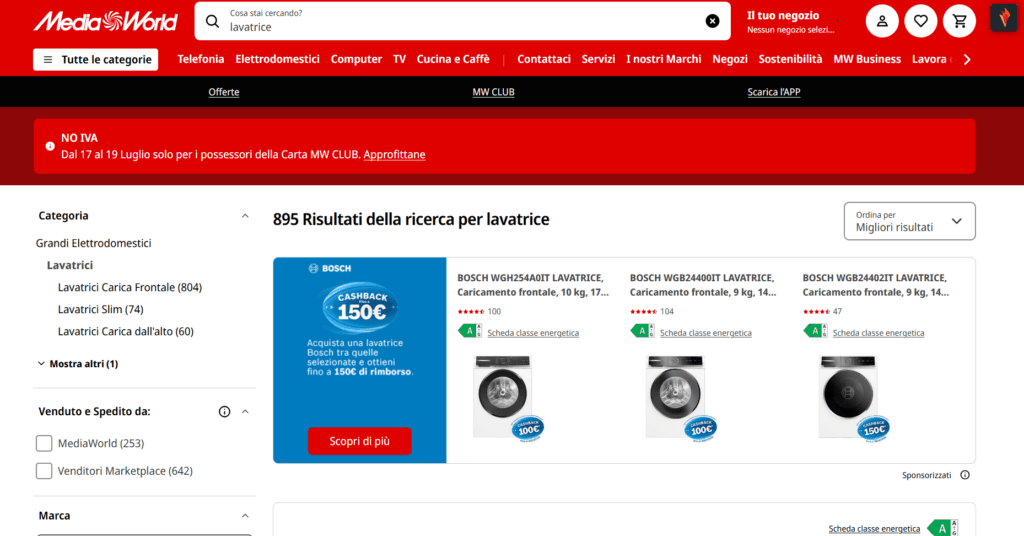Screen dimensions: 1024x536
Task: Open the BOSCH WGB24400IT washing machine image
Action: 680,398
